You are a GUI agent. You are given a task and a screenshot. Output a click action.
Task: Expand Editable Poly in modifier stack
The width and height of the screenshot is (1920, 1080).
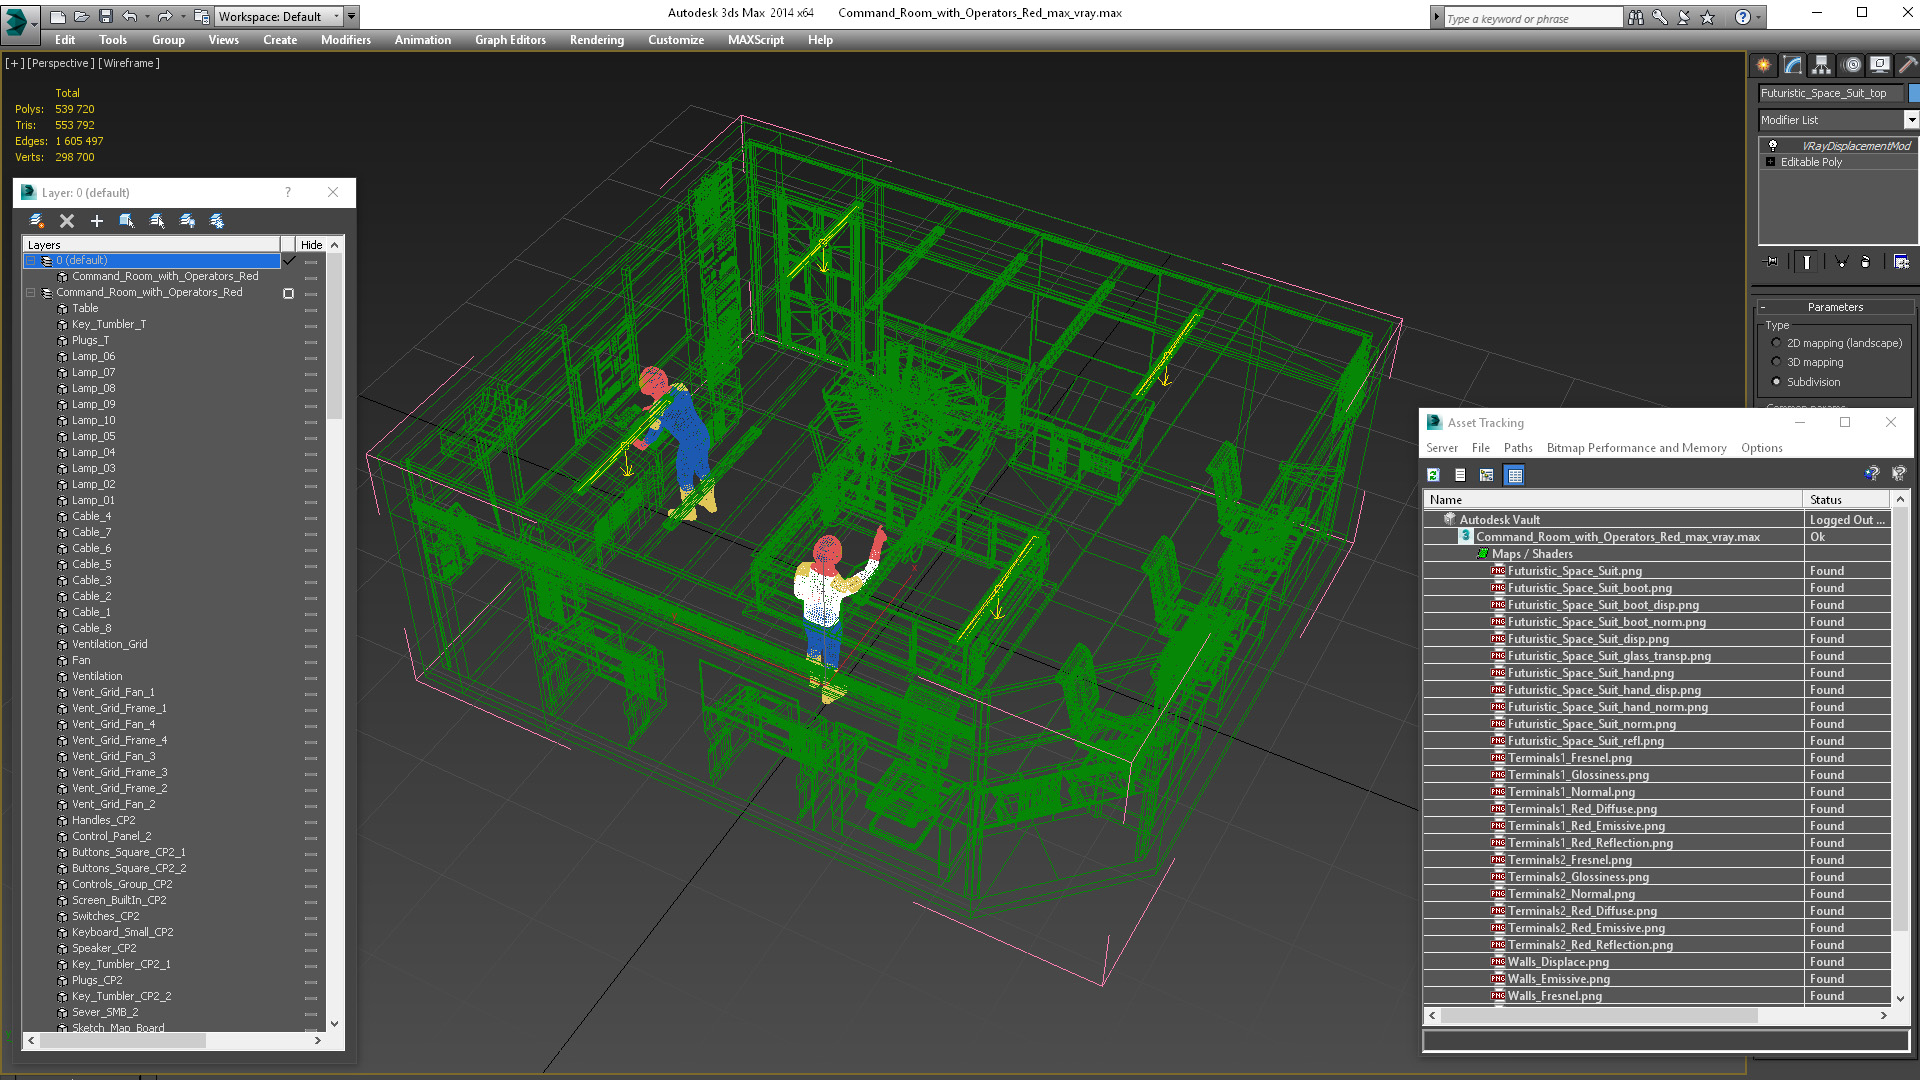(1771, 162)
